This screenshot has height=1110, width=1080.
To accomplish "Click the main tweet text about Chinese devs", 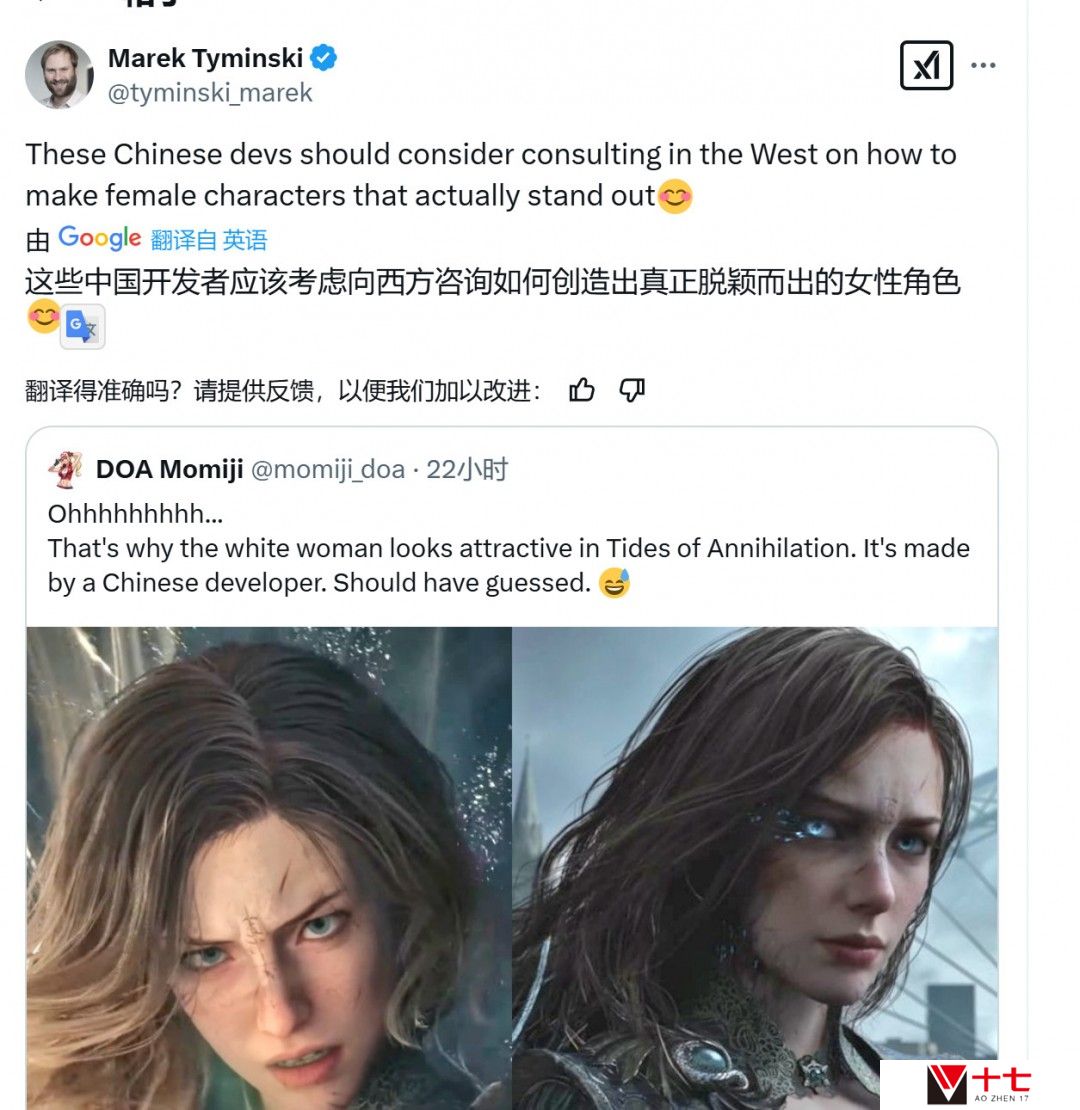I will [491, 175].
